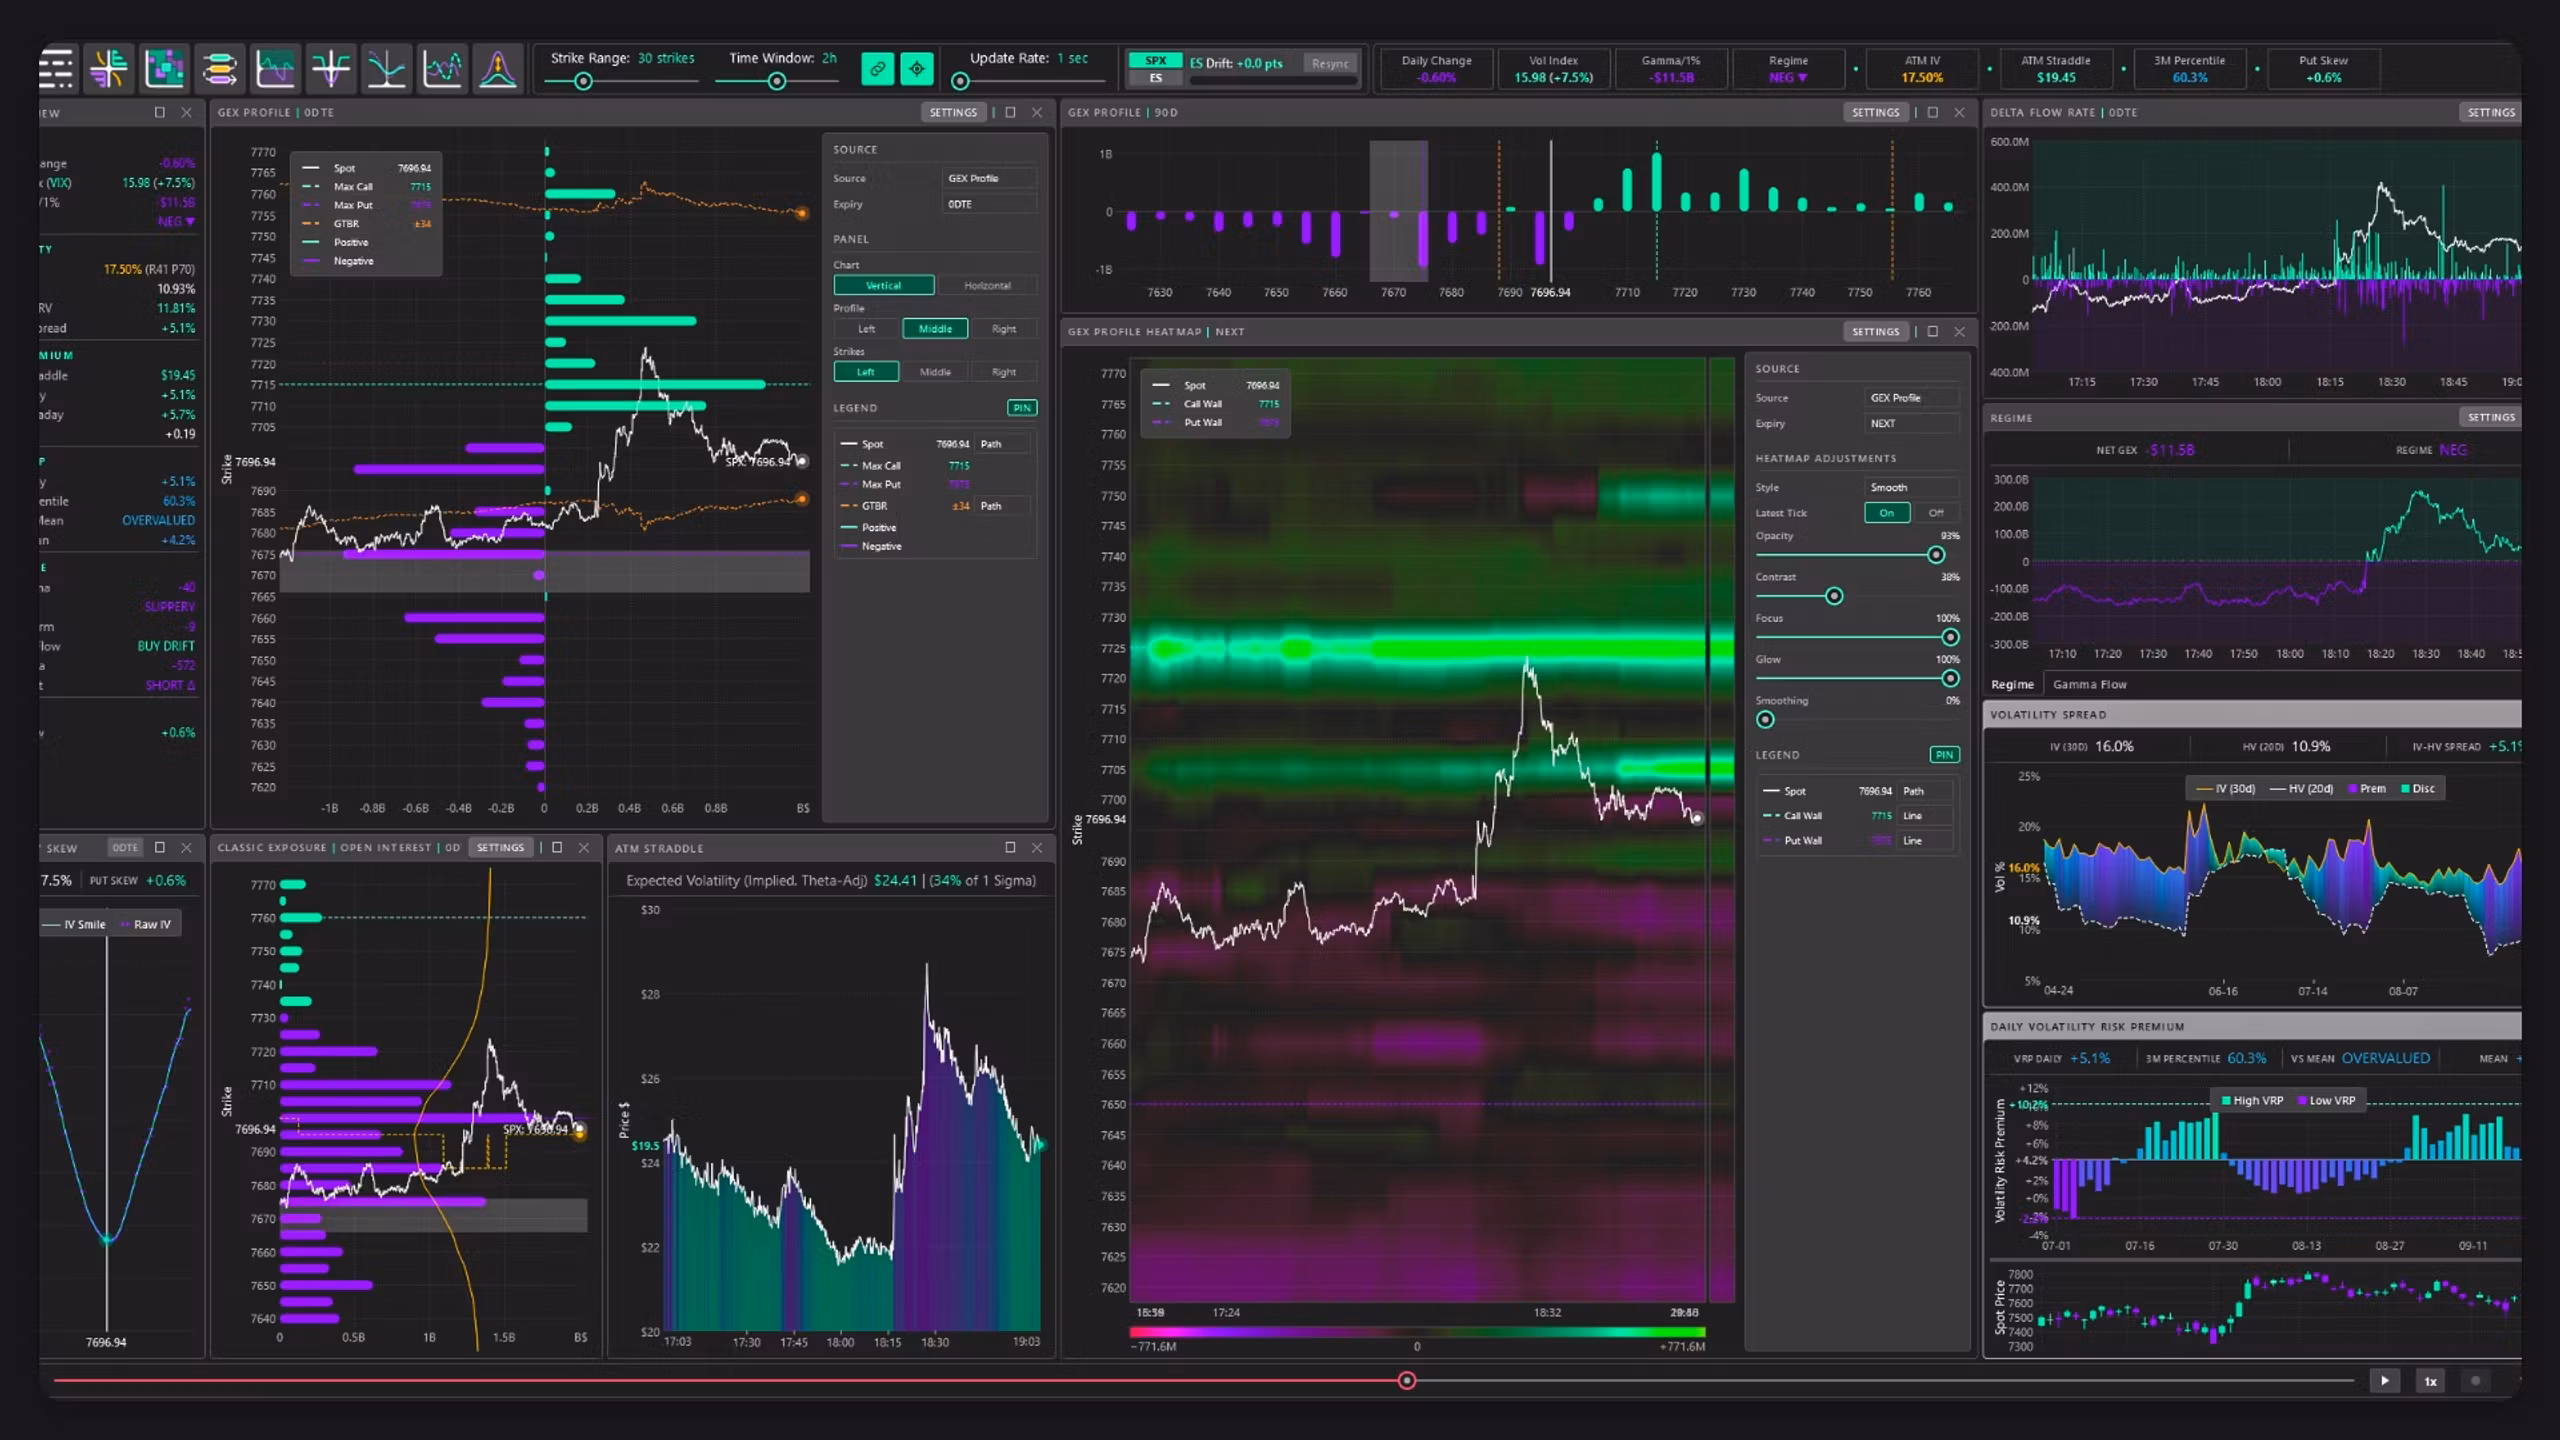Set Strikes alignment to Middle

[934, 371]
